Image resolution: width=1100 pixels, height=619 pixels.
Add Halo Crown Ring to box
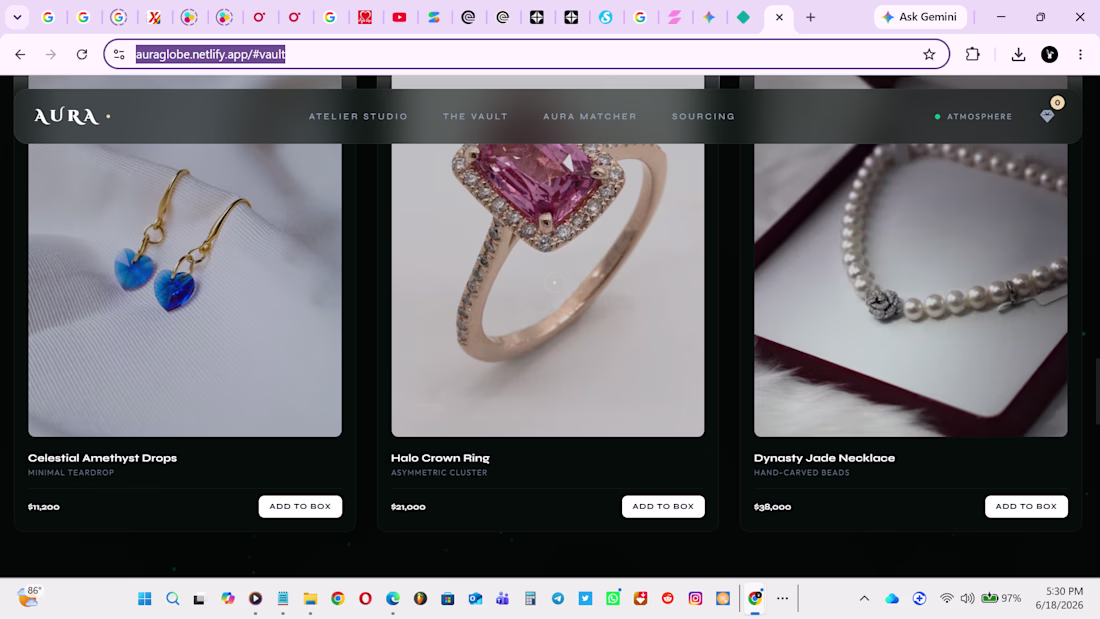663,506
